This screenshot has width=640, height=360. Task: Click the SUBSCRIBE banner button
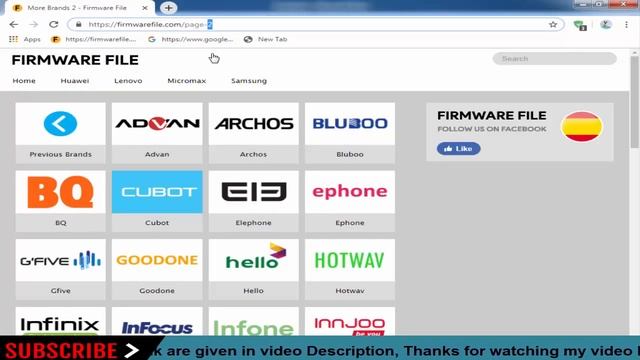(x=73, y=350)
